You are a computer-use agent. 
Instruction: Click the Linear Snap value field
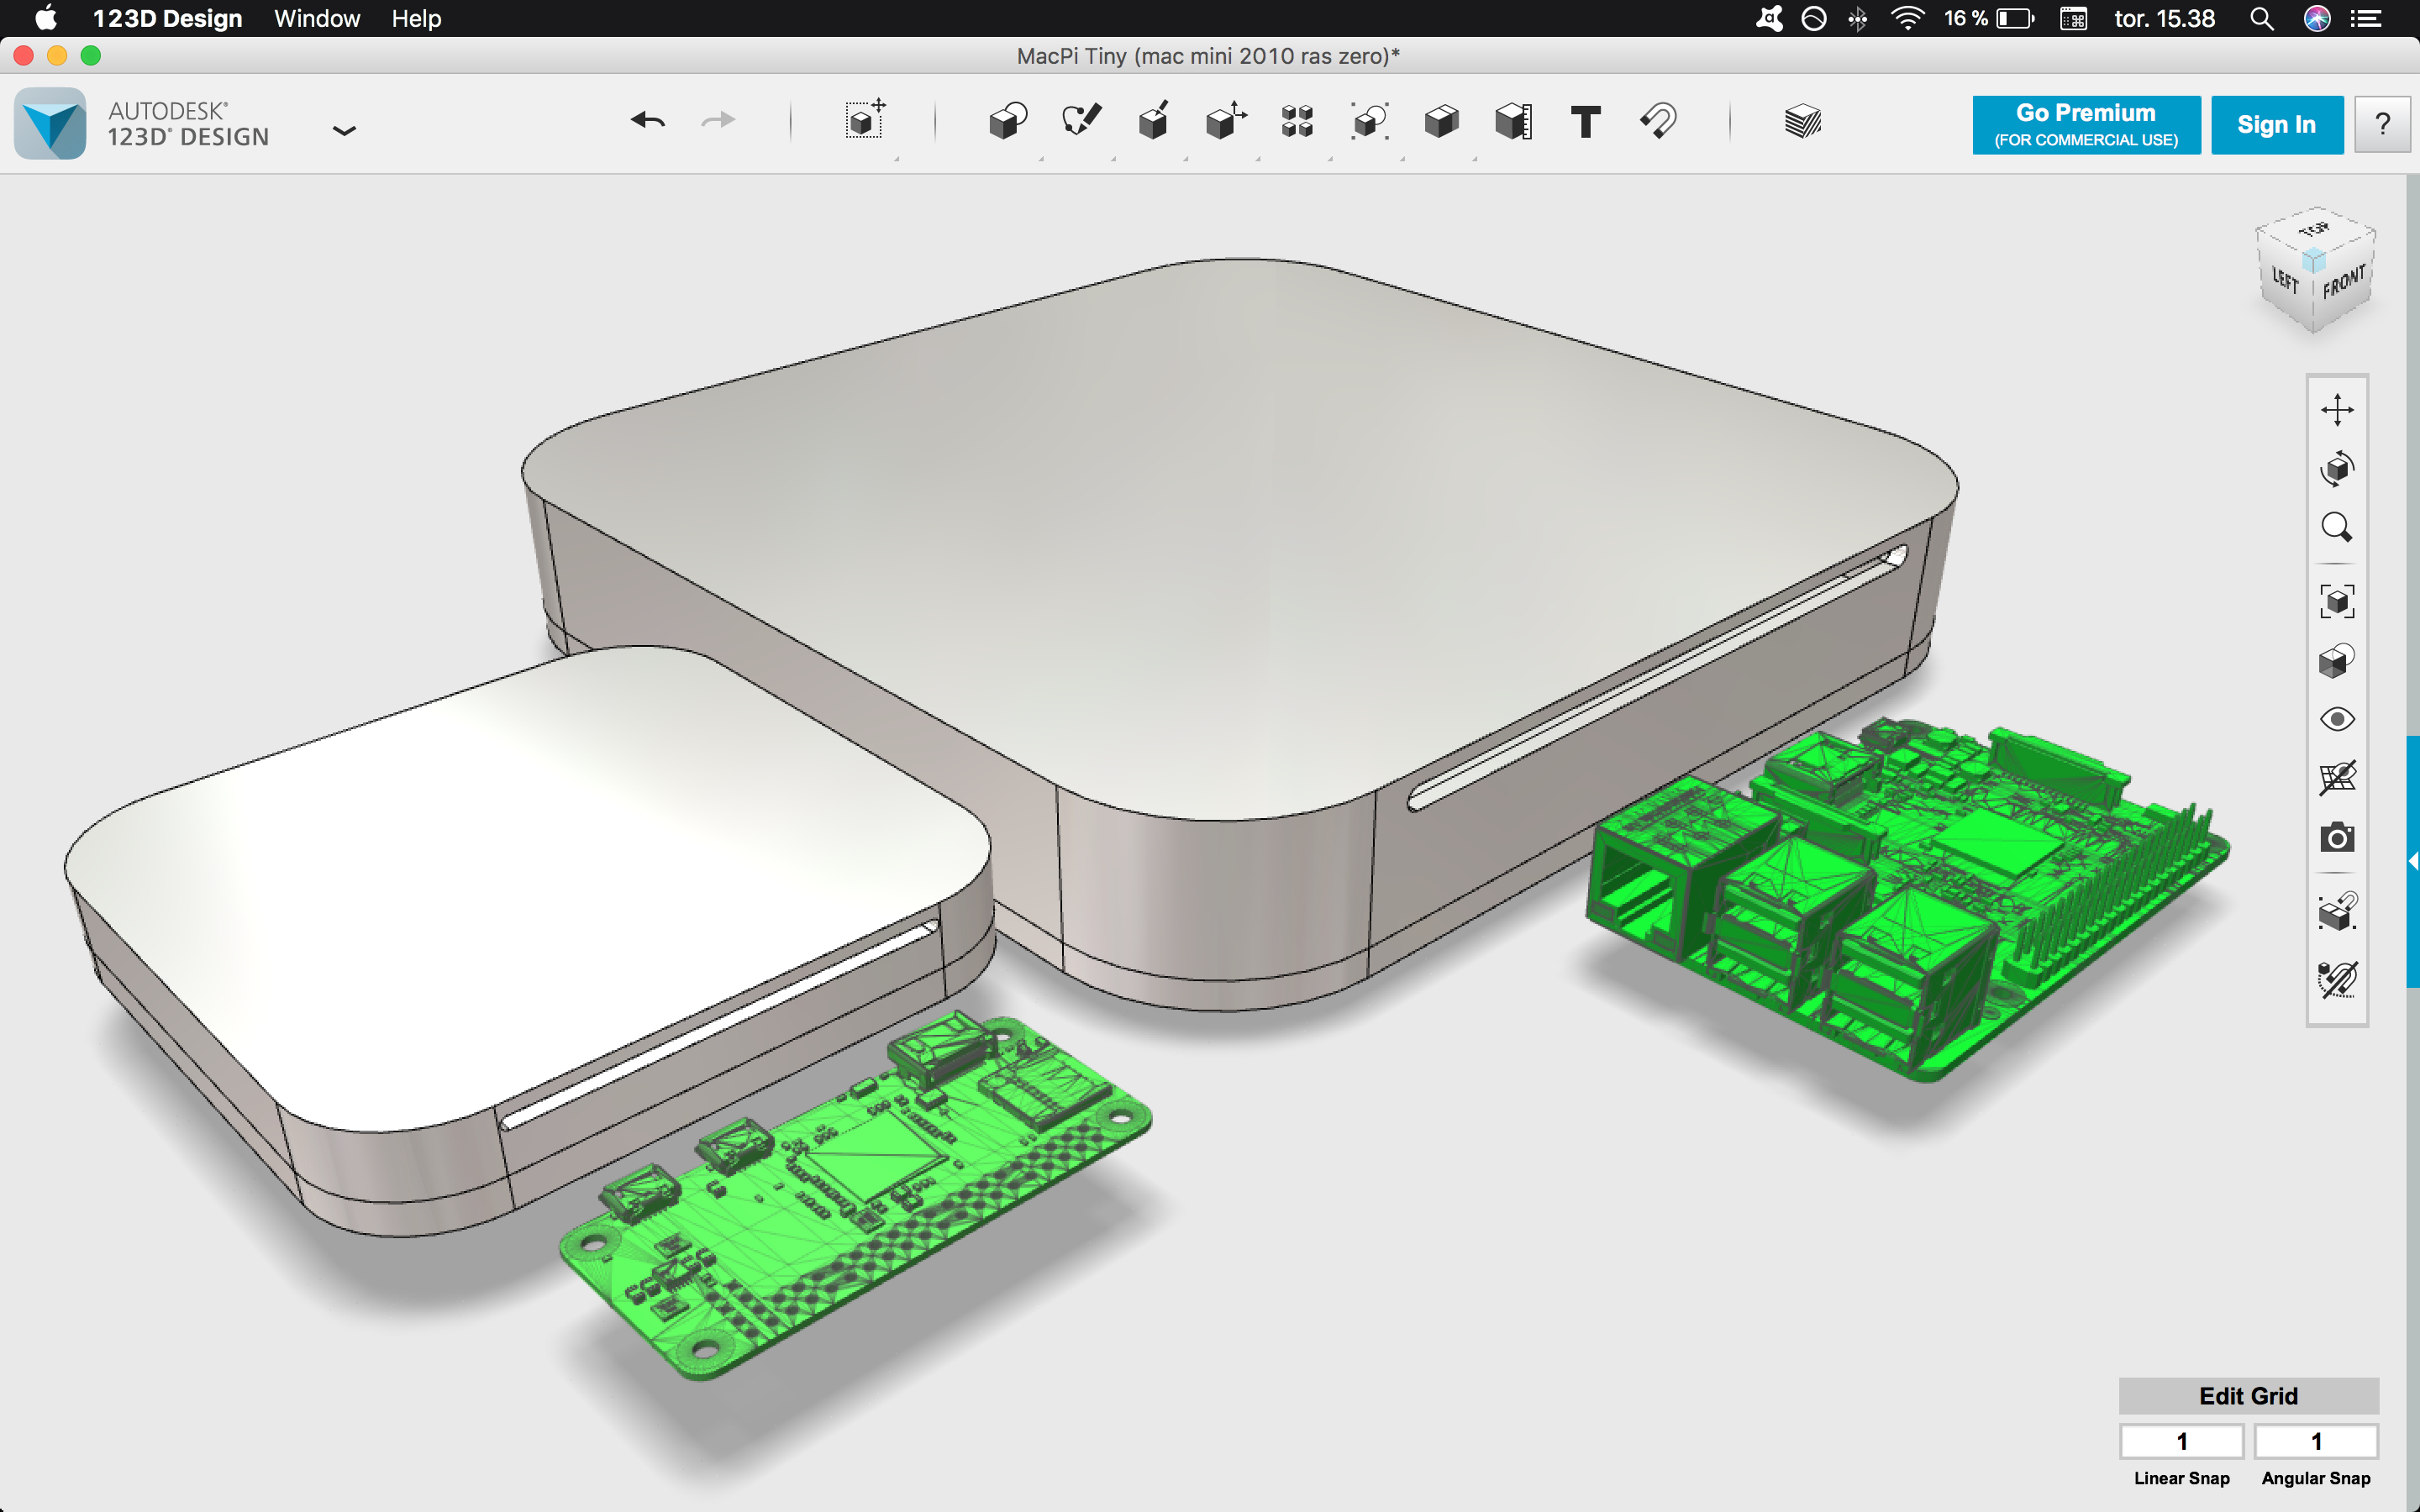pyautogui.click(x=2181, y=1441)
